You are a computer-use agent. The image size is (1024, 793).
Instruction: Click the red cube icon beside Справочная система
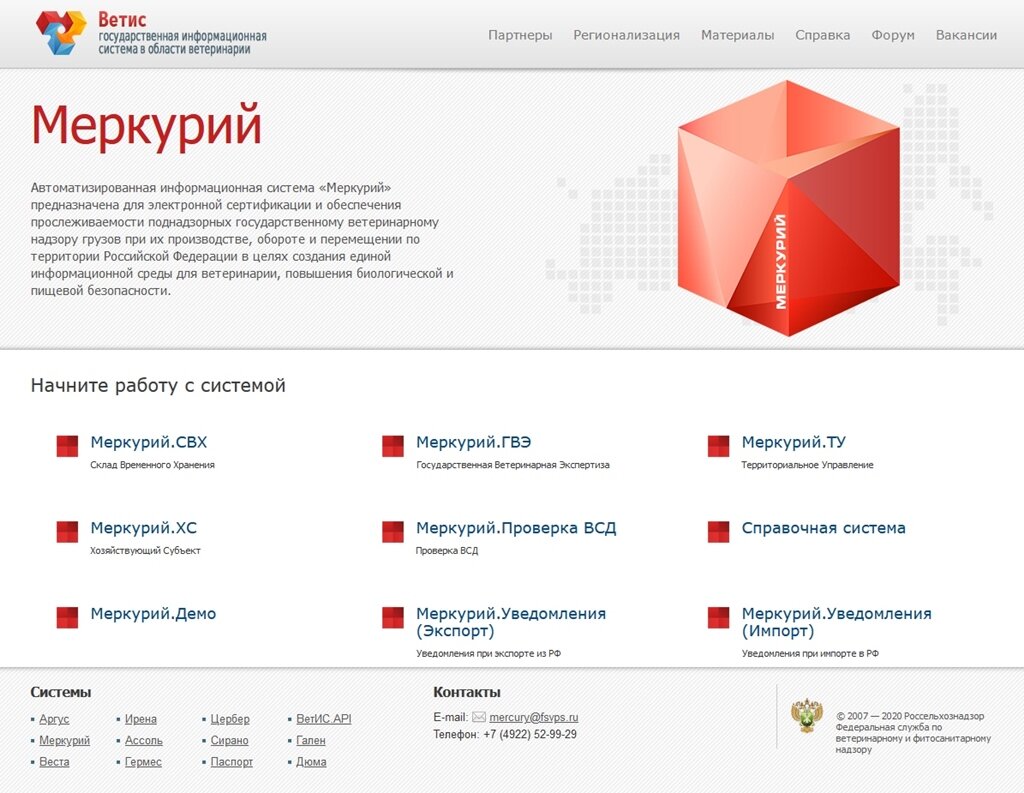coord(718,532)
